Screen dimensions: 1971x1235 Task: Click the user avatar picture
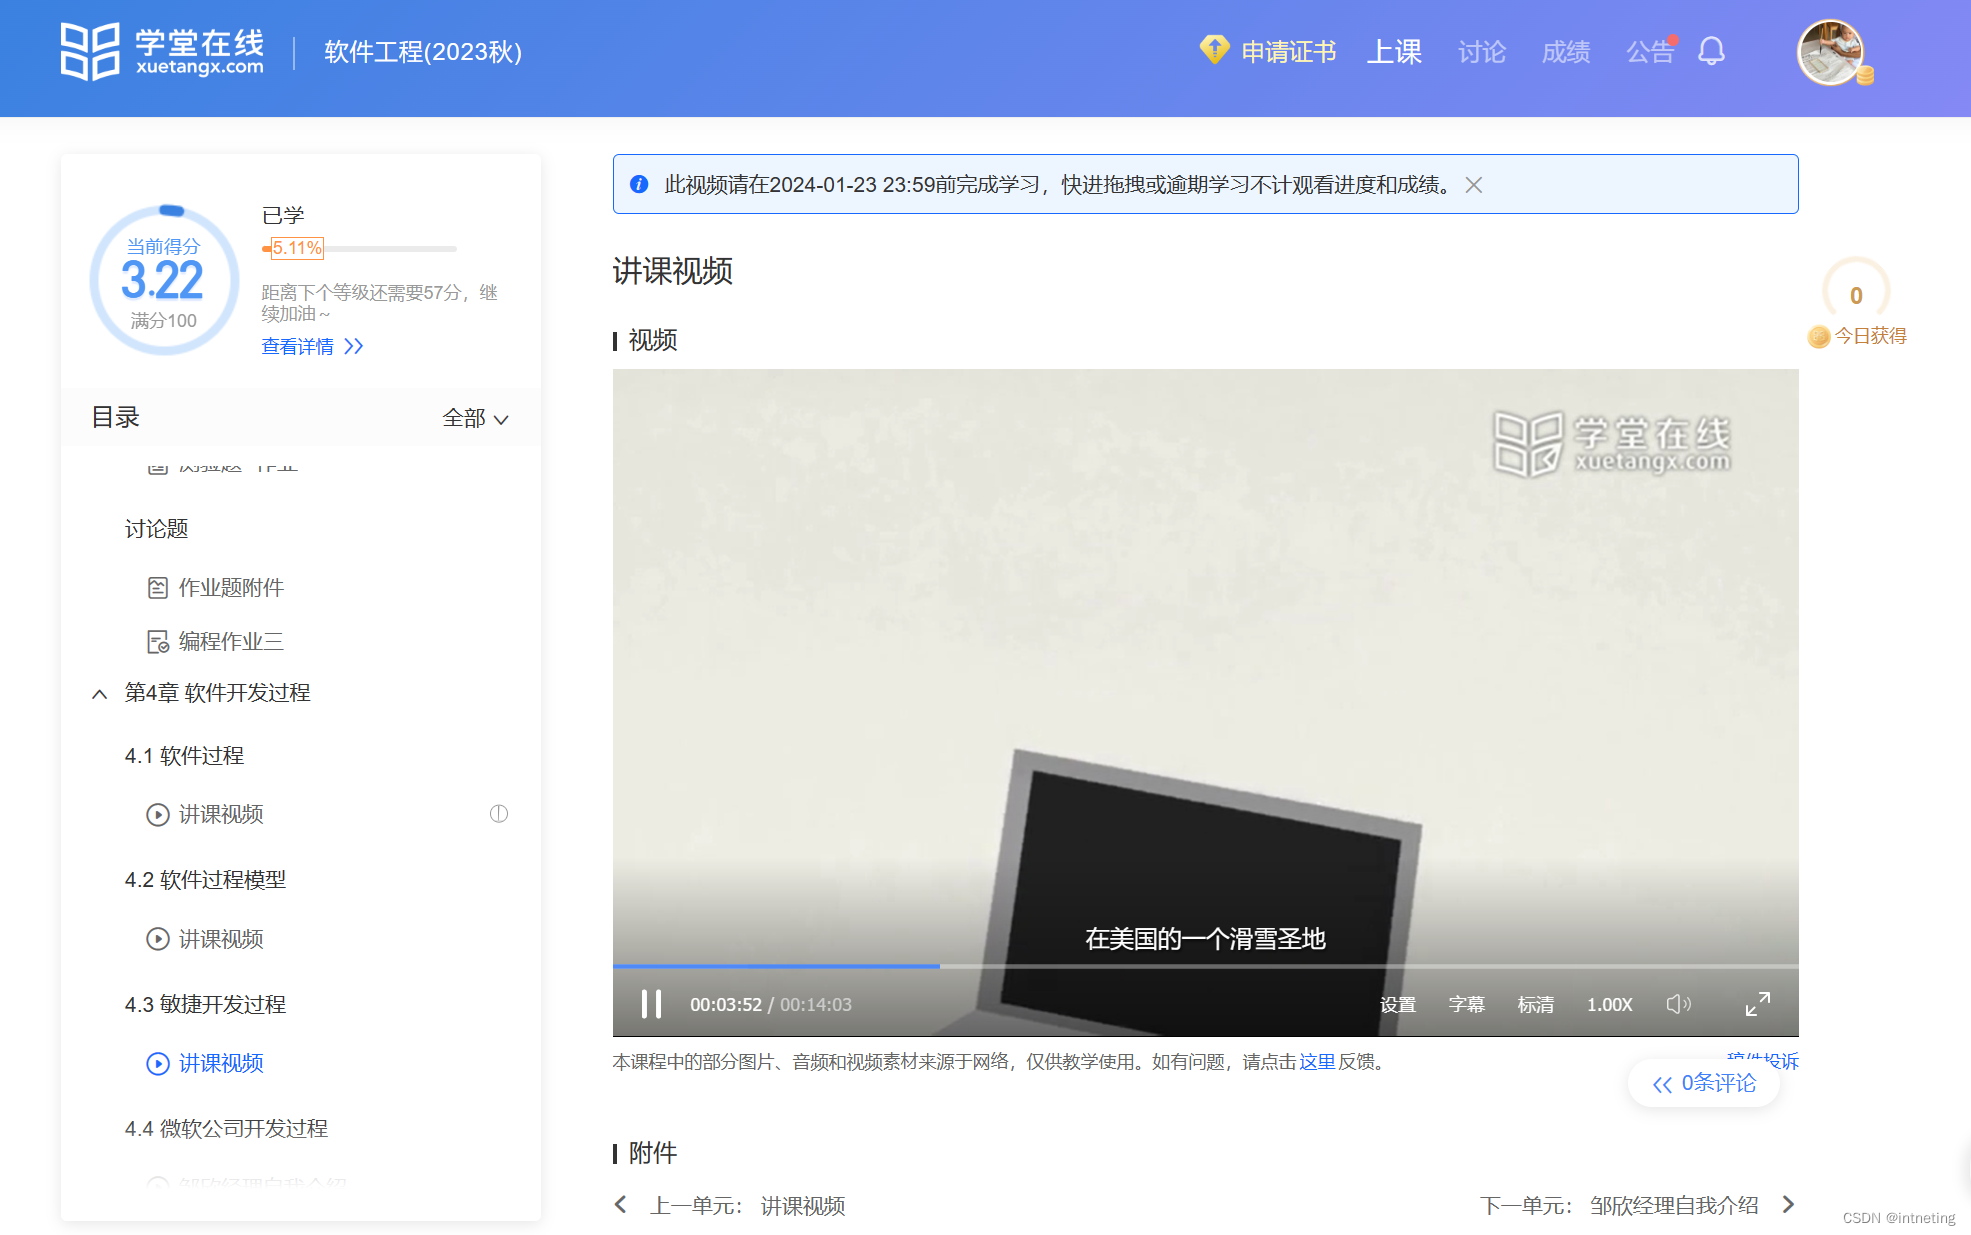point(1830,52)
